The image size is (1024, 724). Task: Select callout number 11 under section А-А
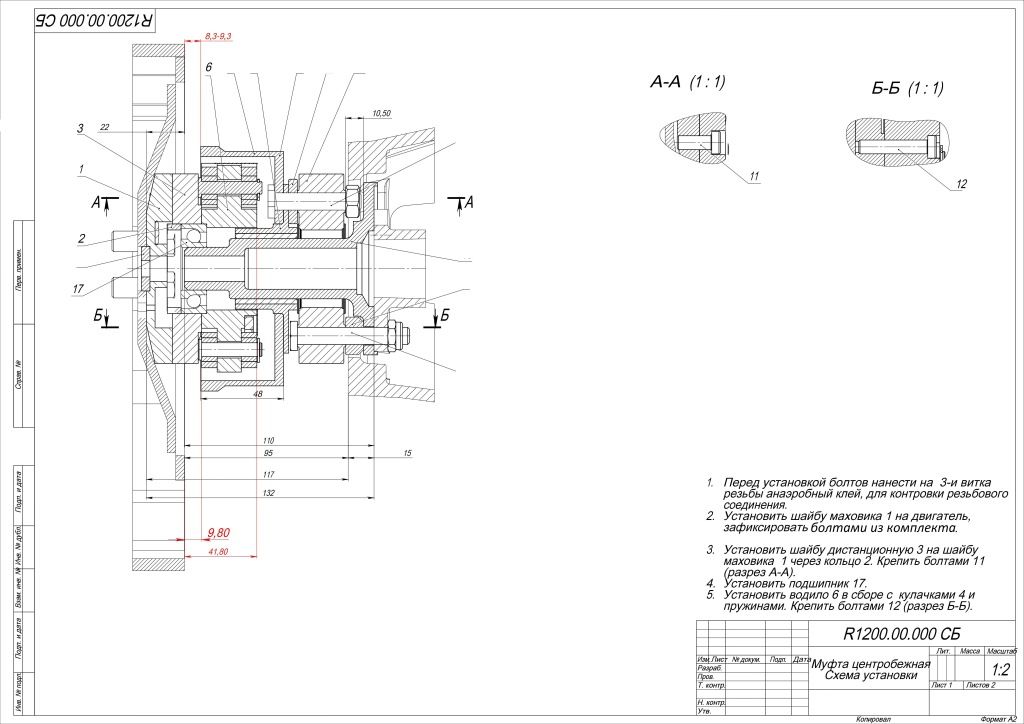click(x=755, y=177)
